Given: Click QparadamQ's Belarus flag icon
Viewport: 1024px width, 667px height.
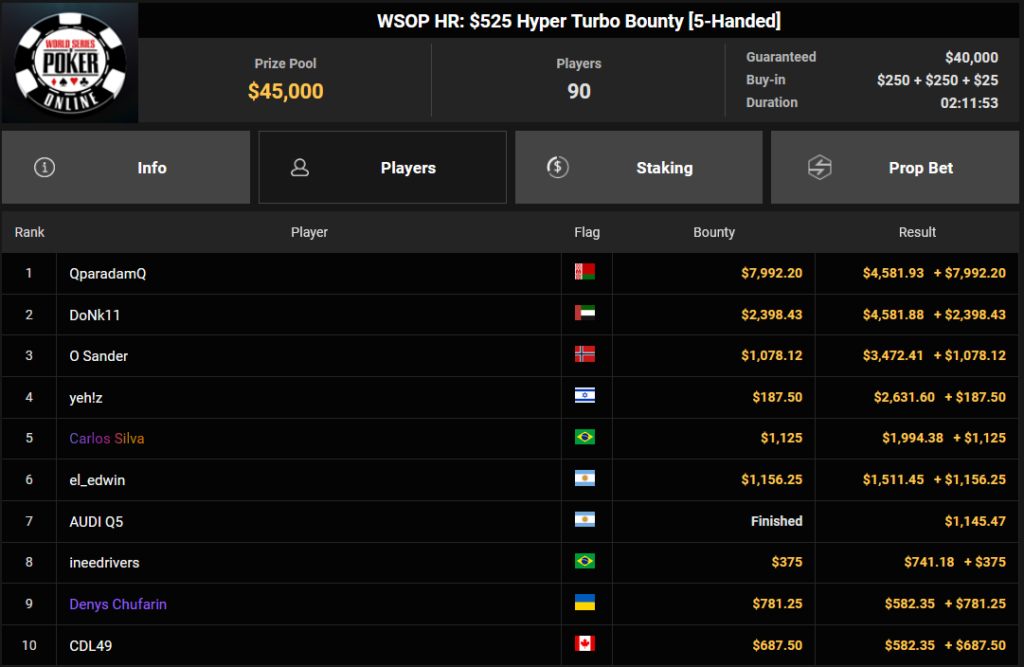Looking at the screenshot, I should [584, 272].
